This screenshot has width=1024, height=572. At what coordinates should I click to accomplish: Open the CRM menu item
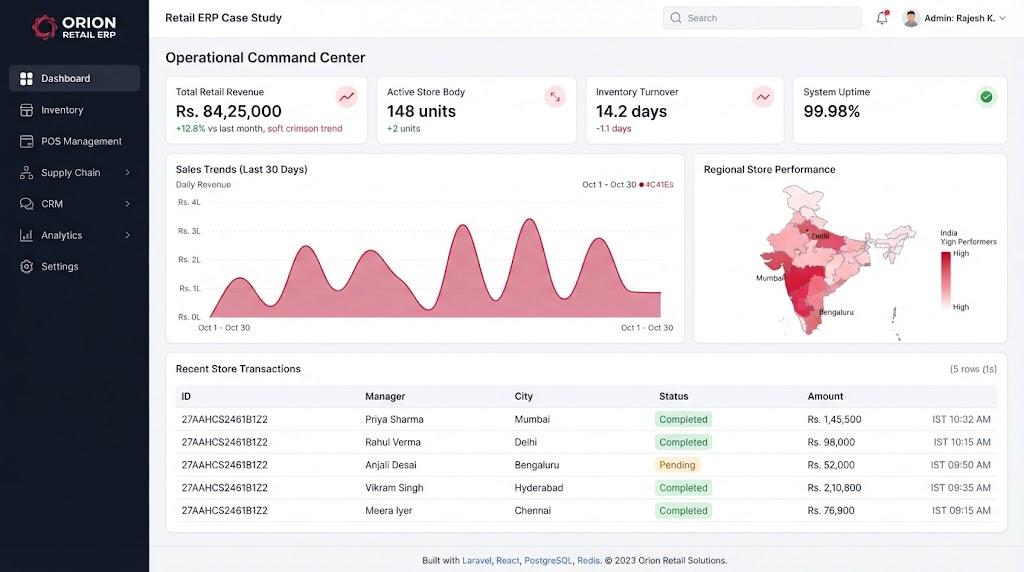(74, 204)
